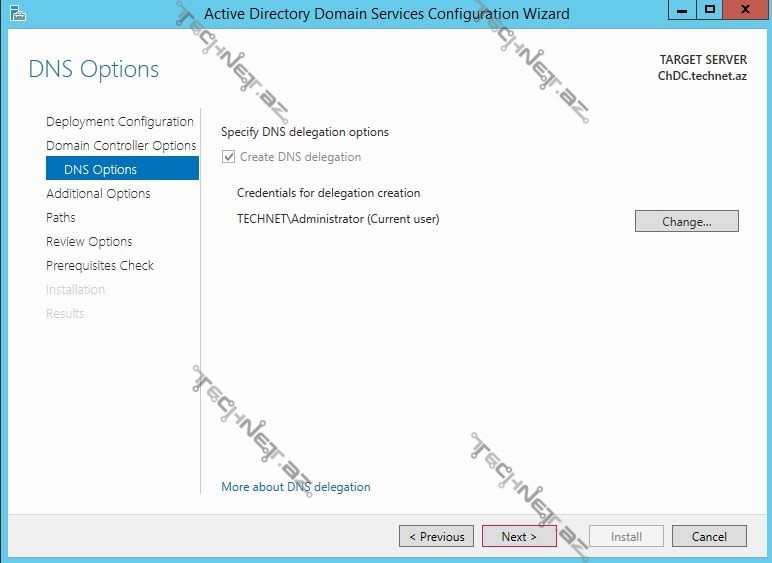Go back with the Previous button

(437, 536)
